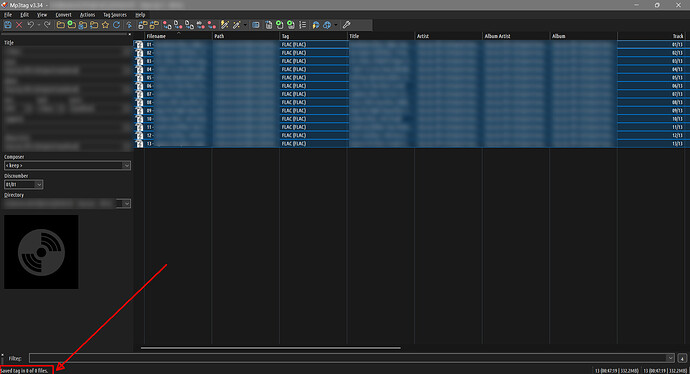Open the Discnumber 01/01 dropdown
Screen dimensions: 690x374
[39, 184]
